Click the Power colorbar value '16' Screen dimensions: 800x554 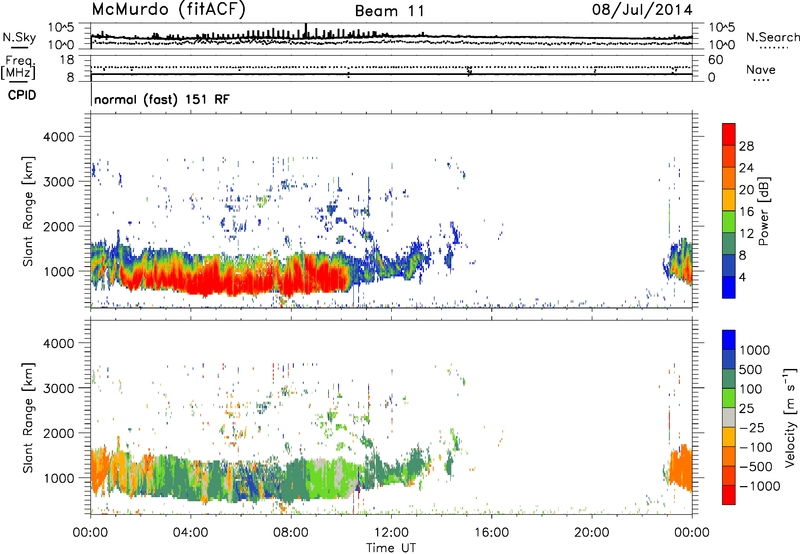pos(746,212)
